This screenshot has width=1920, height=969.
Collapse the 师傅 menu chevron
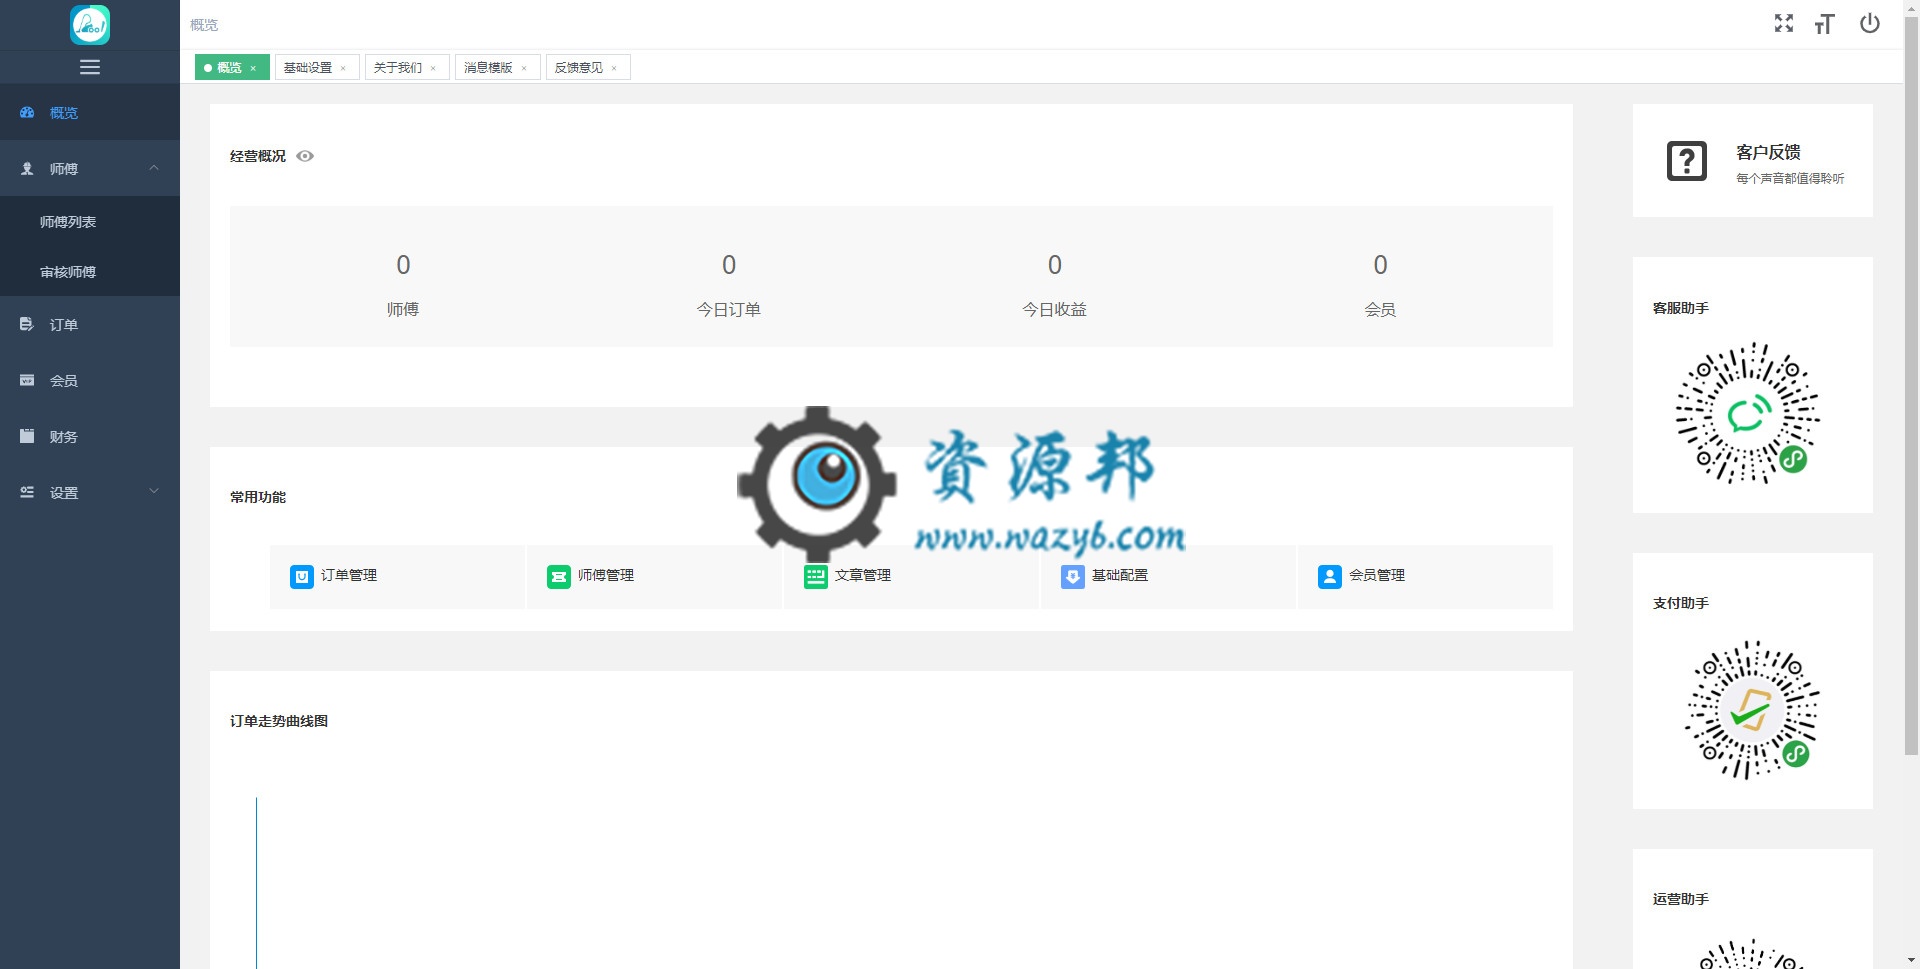tap(154, 168)
